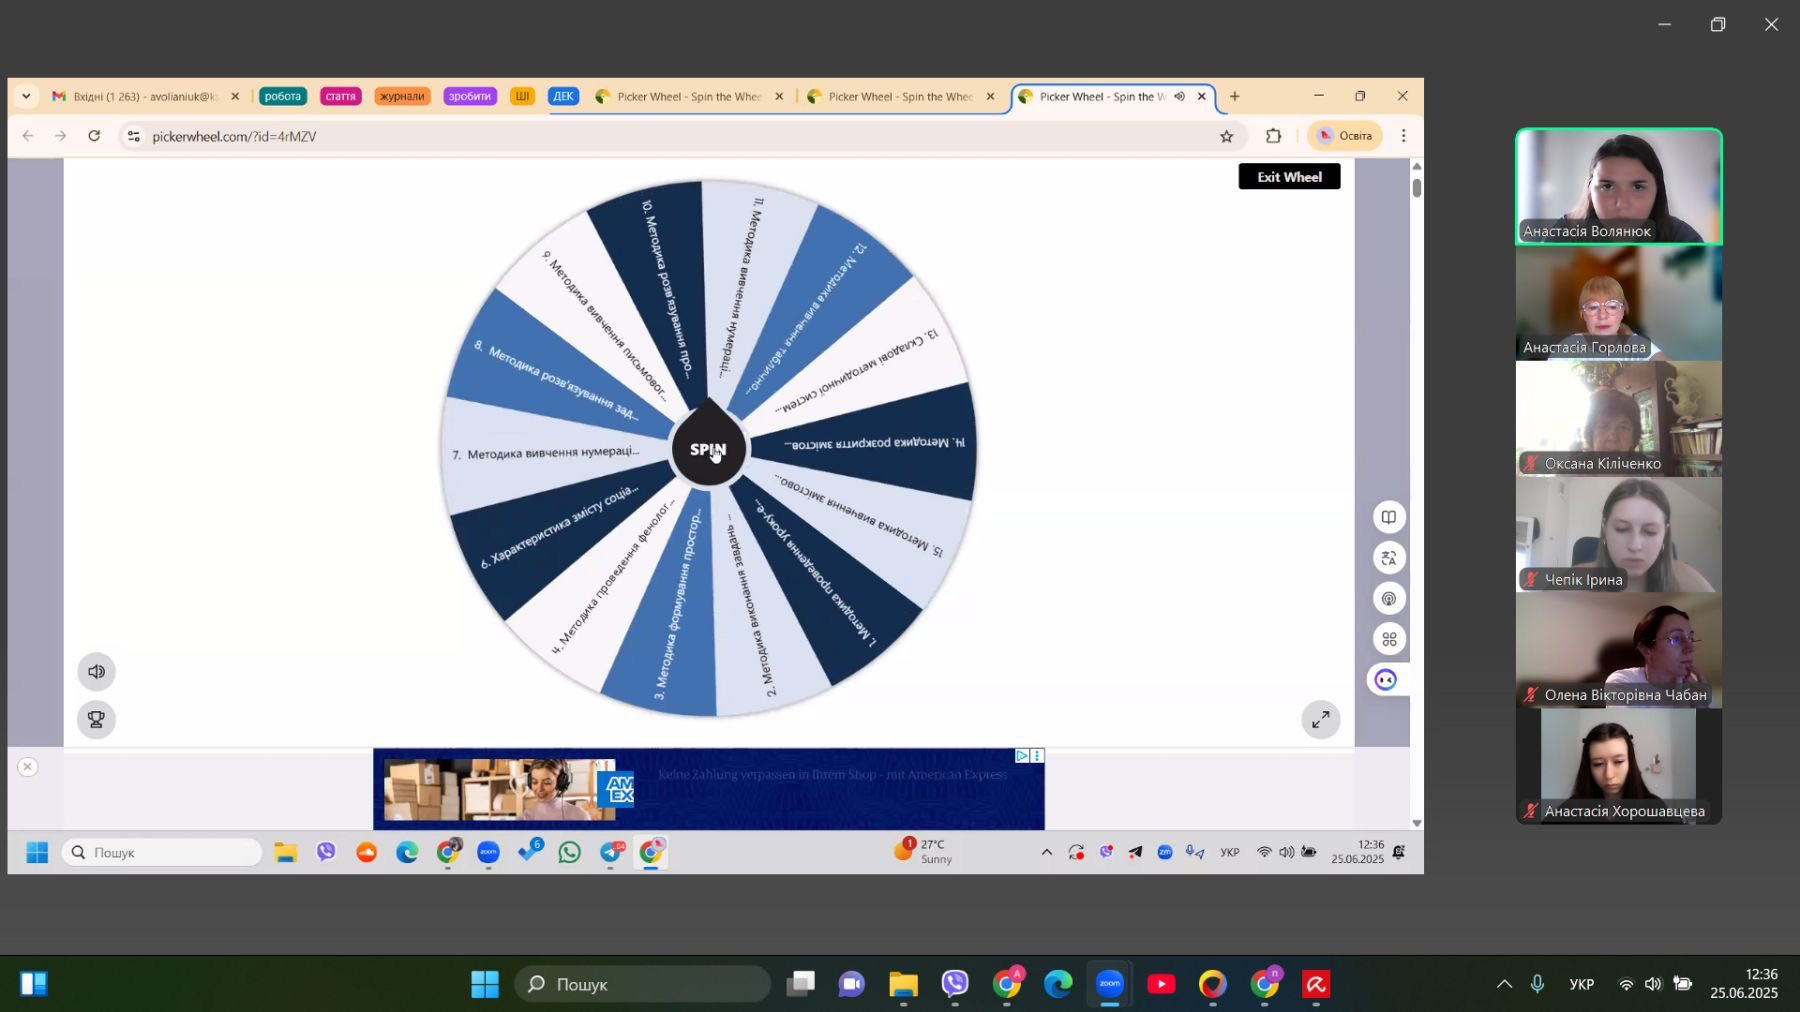Image resolution: width=1800 pixels, height=1012 pixels.
Task: Click the translate icon in sidebar
Action: pos(1389,558)
